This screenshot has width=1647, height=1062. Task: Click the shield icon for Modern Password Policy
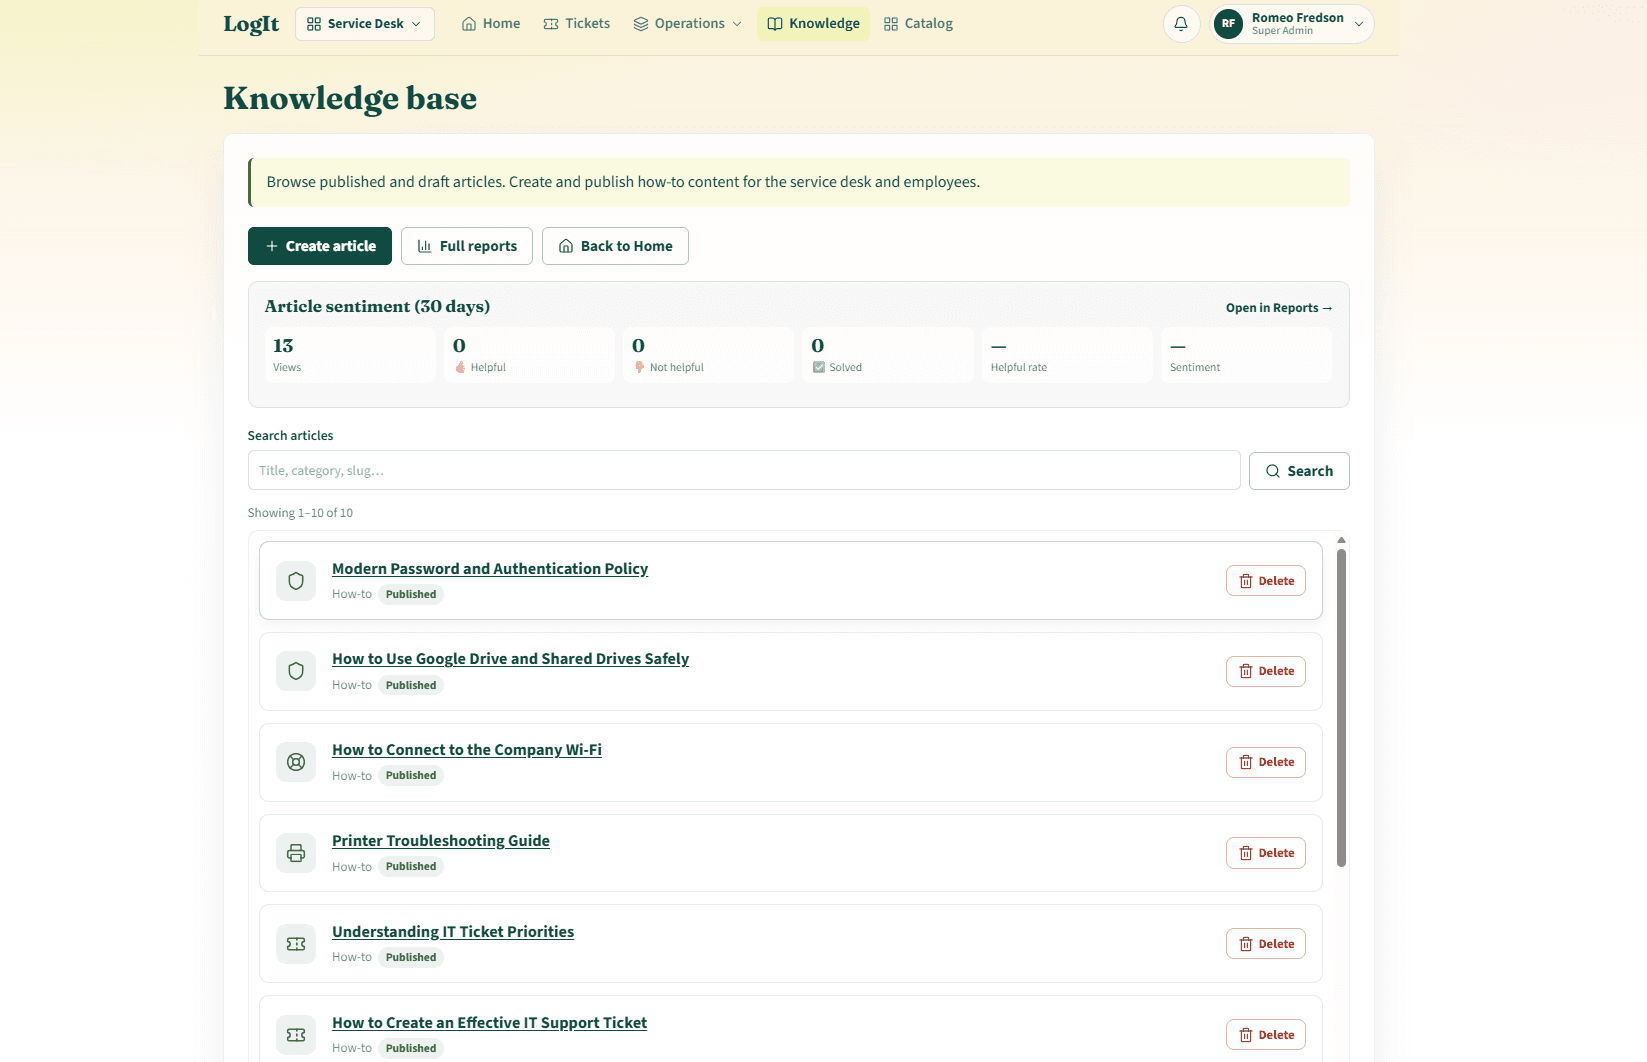(x=296, y=581)
